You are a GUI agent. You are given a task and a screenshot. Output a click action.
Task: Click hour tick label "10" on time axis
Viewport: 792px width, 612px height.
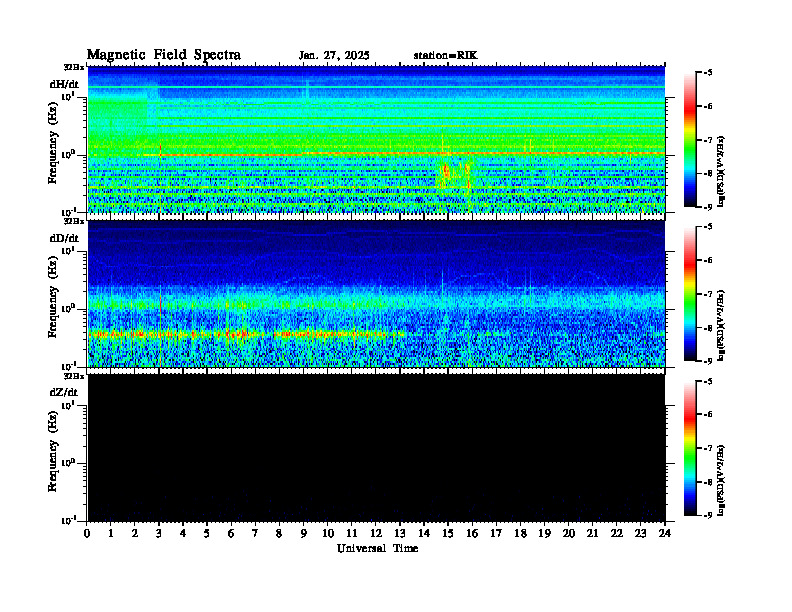pyautogui.click(x=328, y=534)
